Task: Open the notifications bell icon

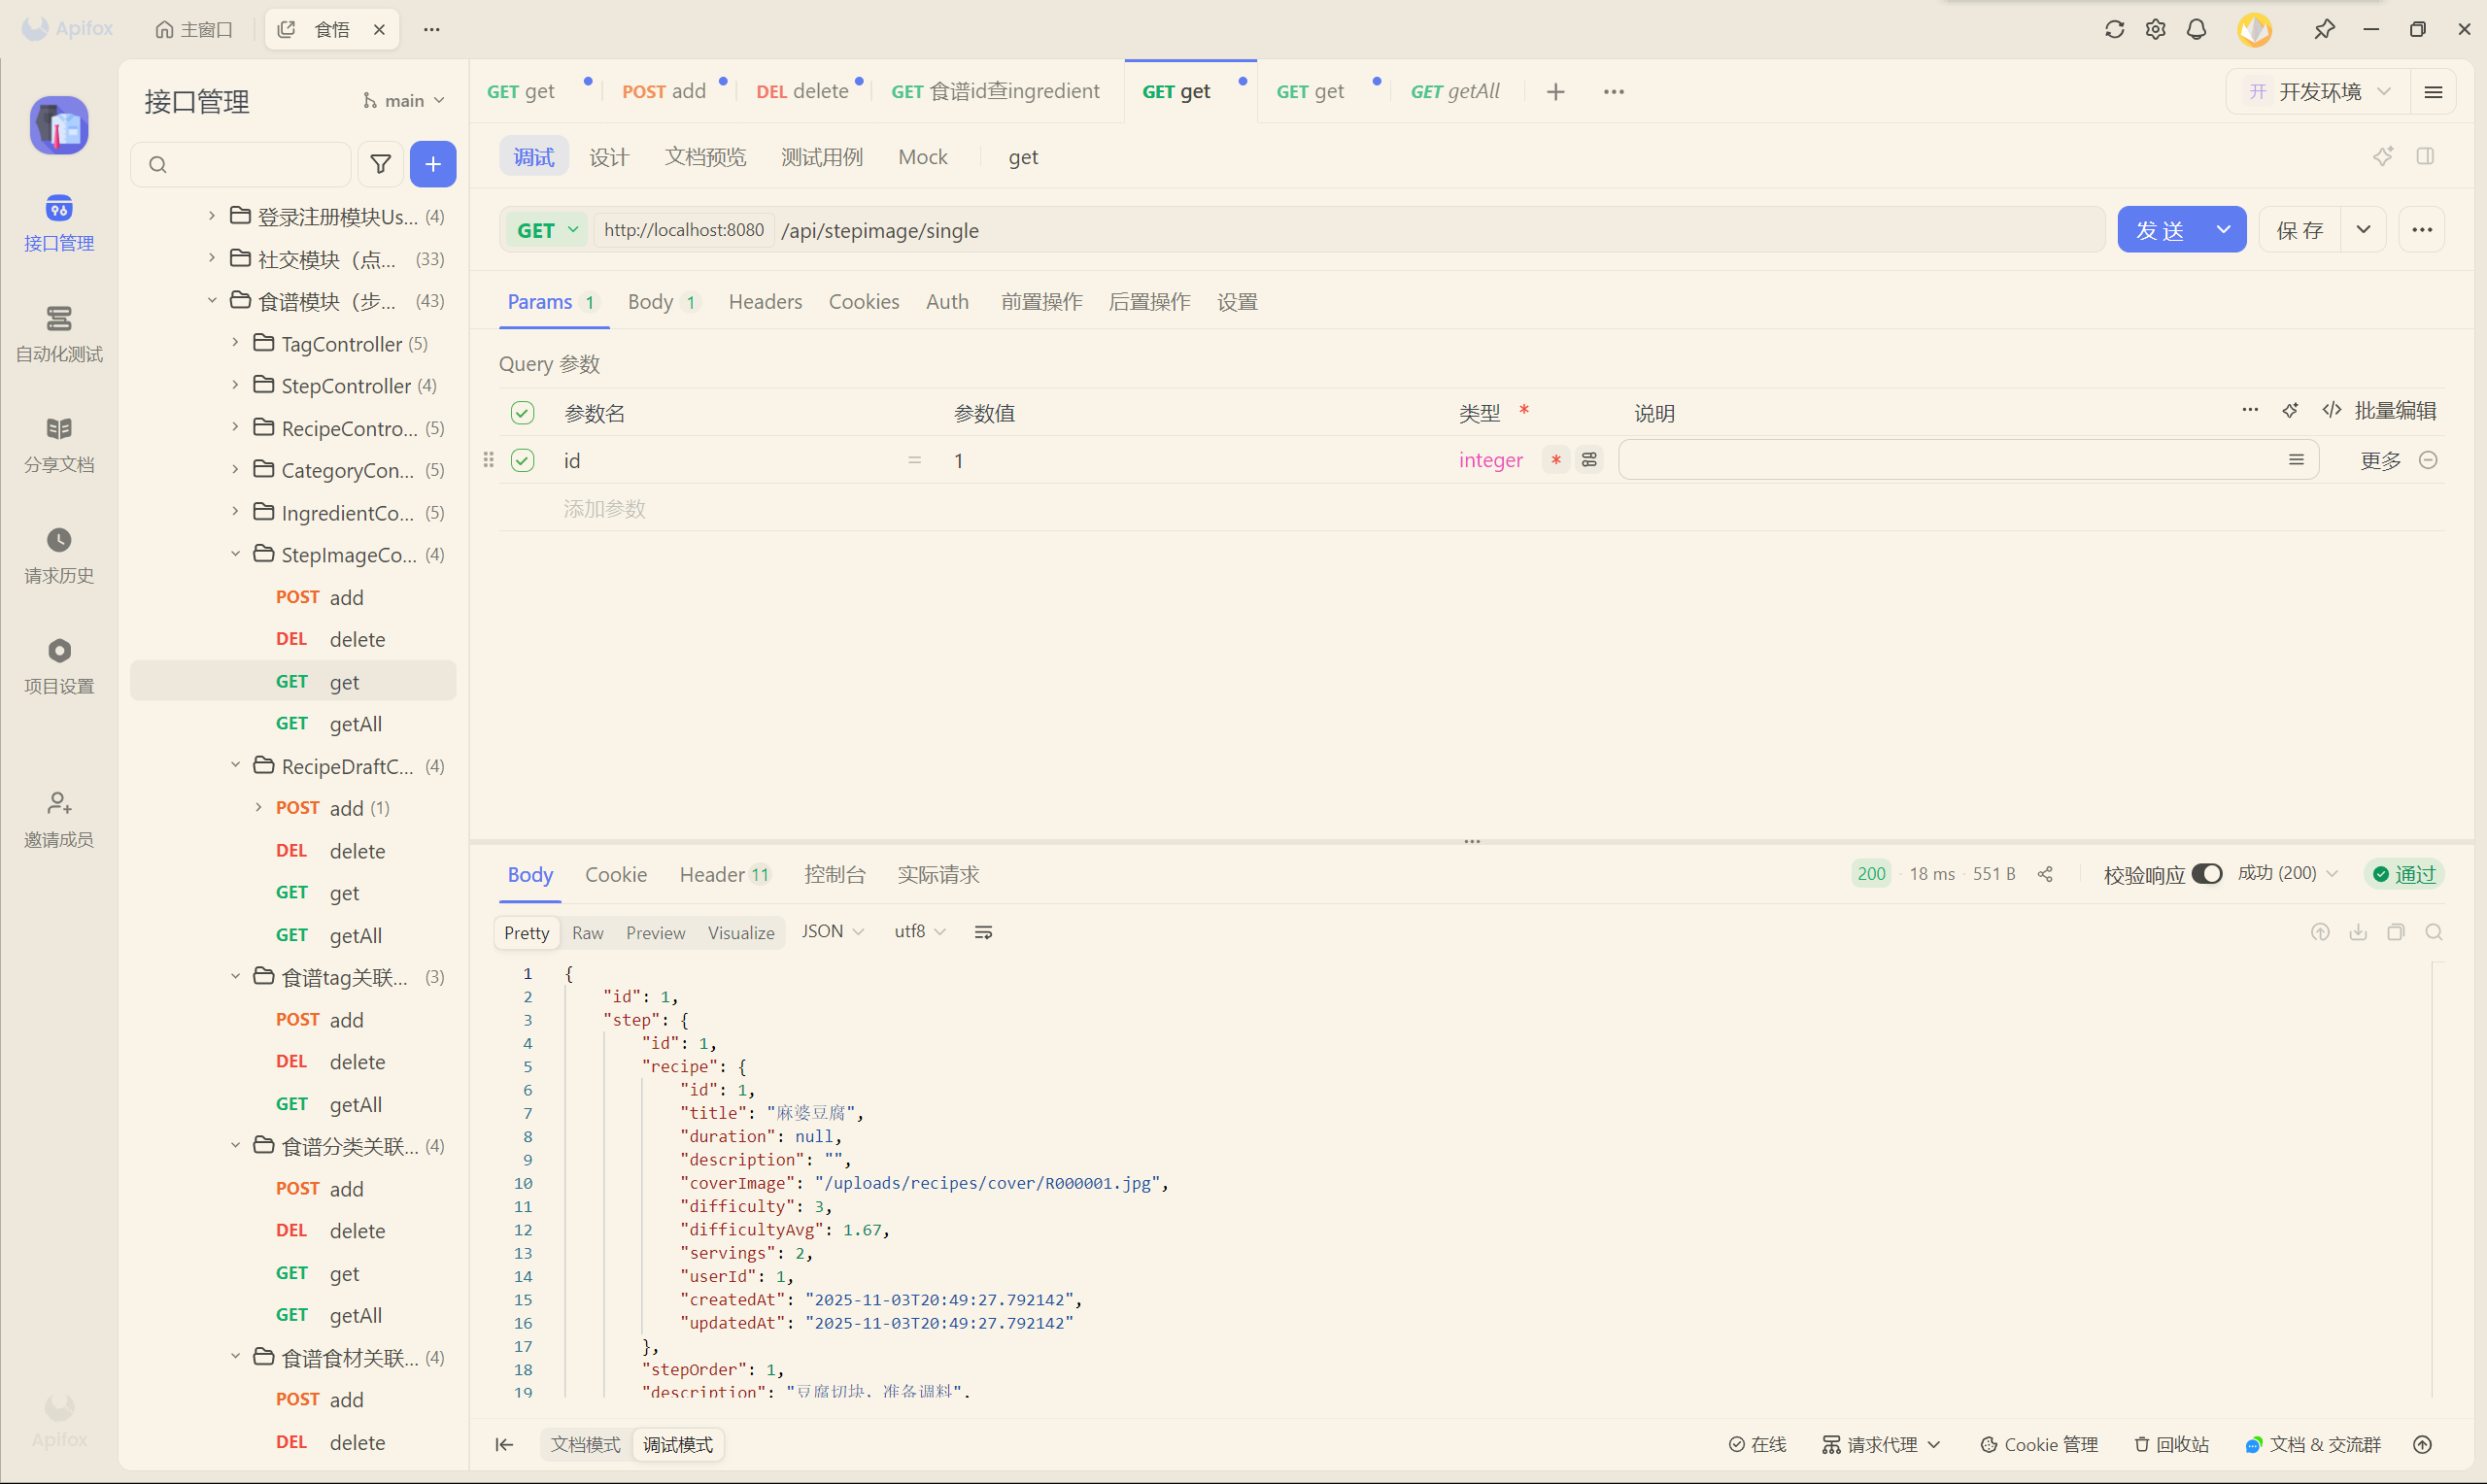Action: click(x=2196, y=29)
